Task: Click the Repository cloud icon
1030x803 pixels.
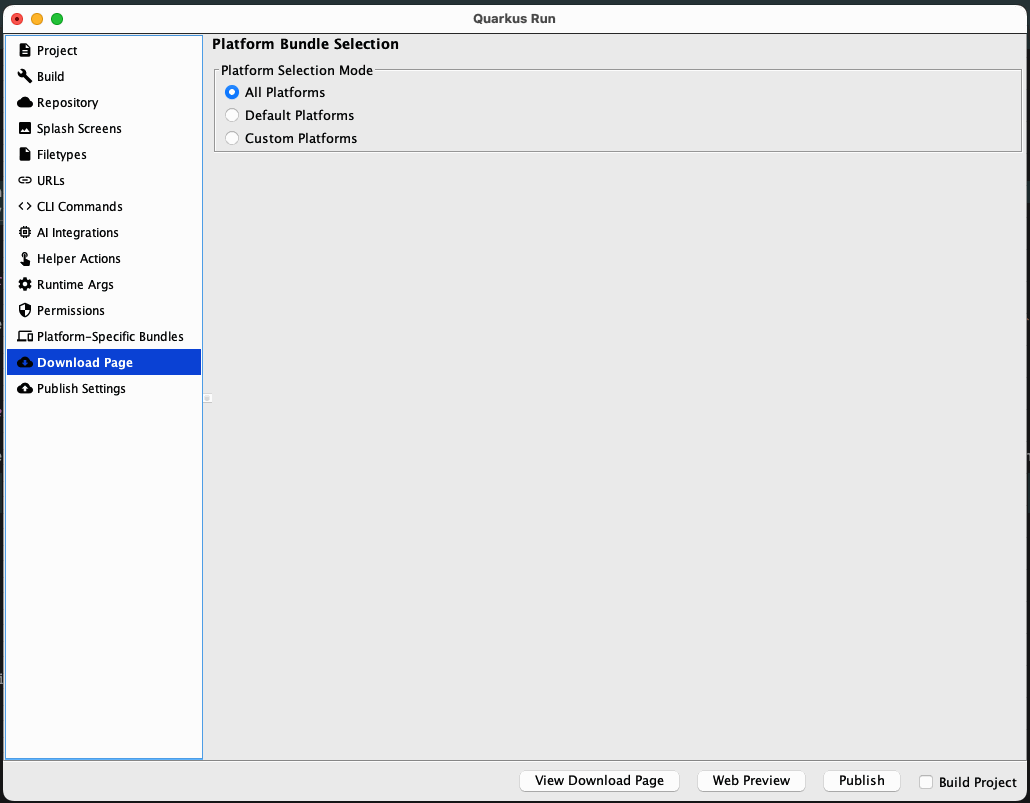Action: coord(25,102)
